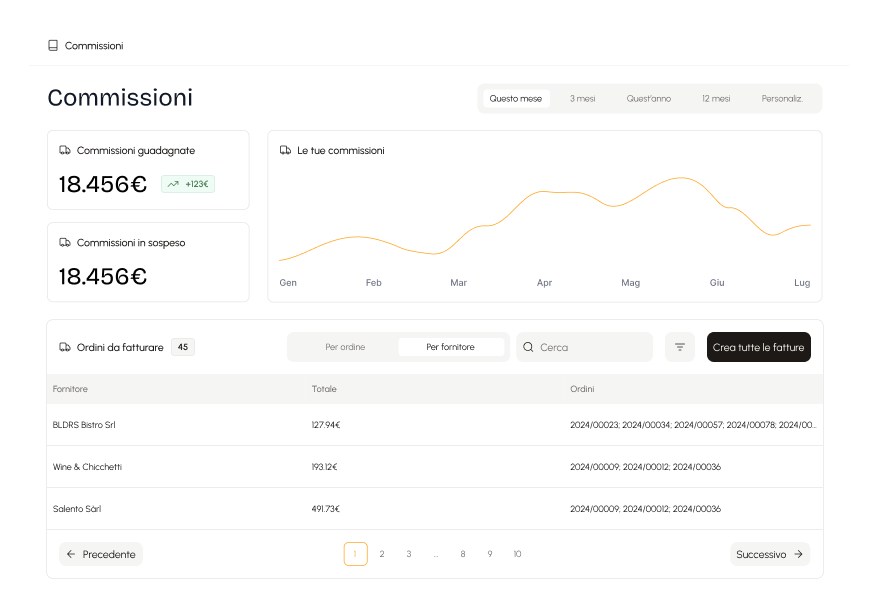
Task: Click the Commissioni guadagnate card icon
Action: point(66,150)
